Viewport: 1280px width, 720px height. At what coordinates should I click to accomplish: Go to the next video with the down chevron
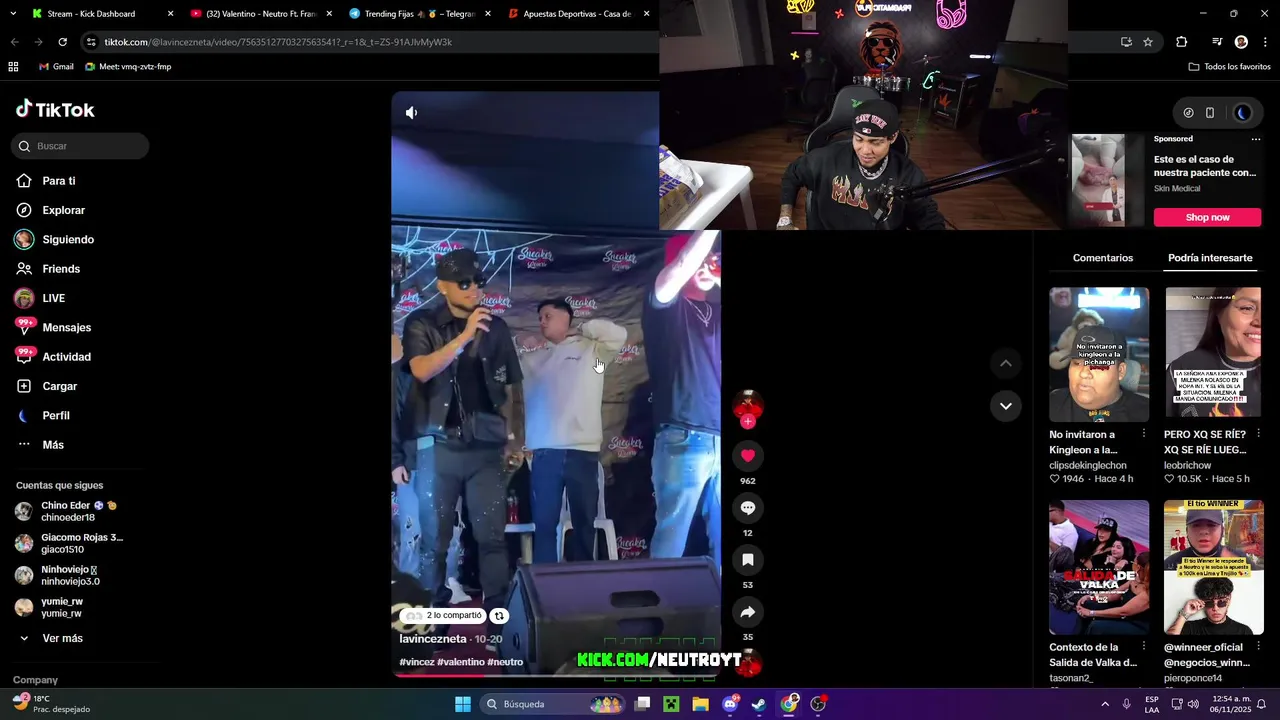click(1005, 406)
